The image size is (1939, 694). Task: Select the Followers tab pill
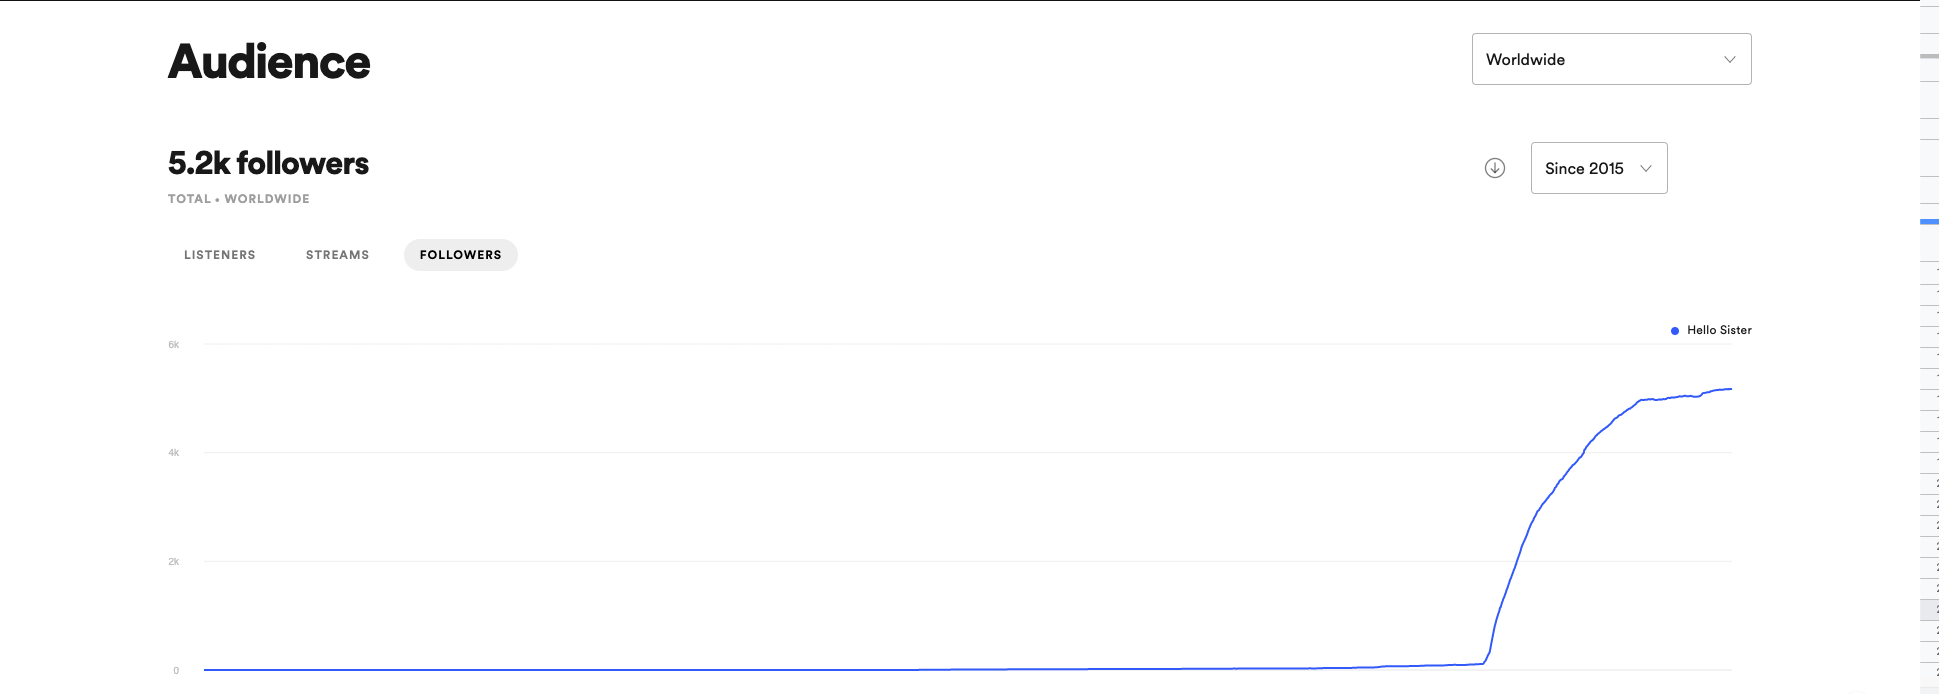tap(461, 255)
